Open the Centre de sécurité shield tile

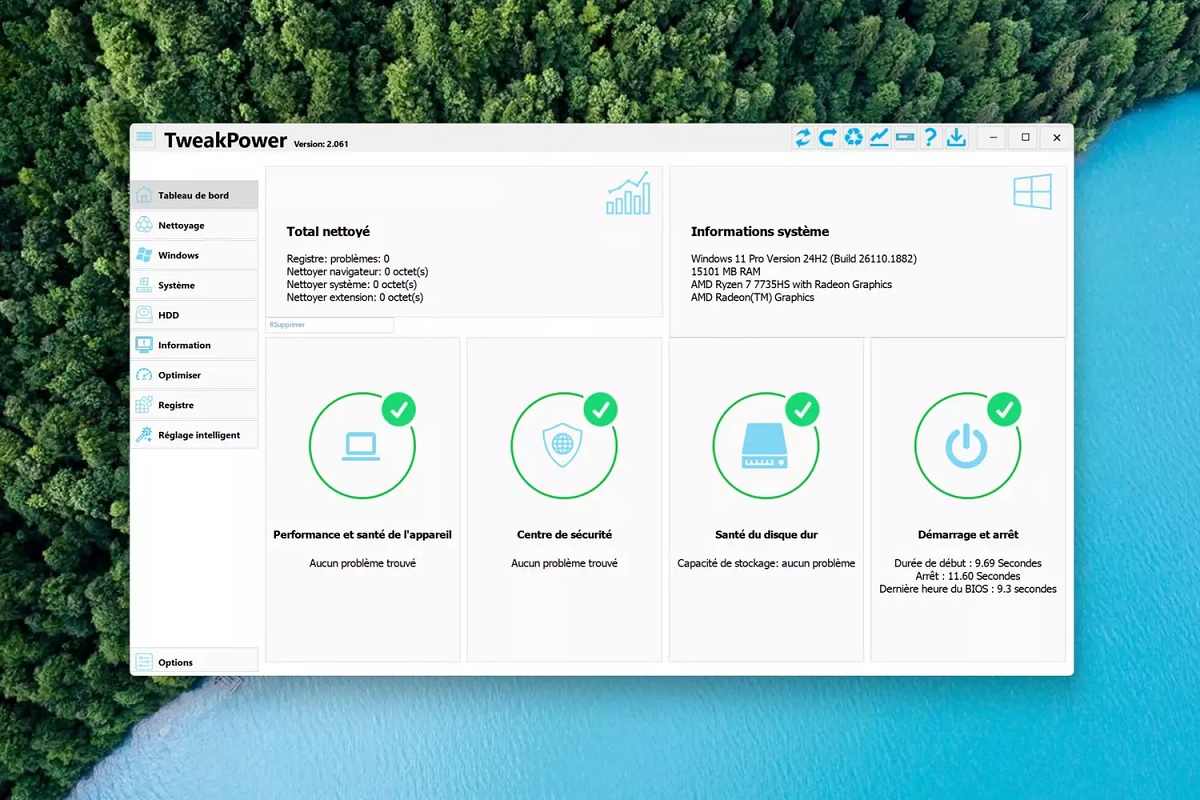click(x=563, y=446)
